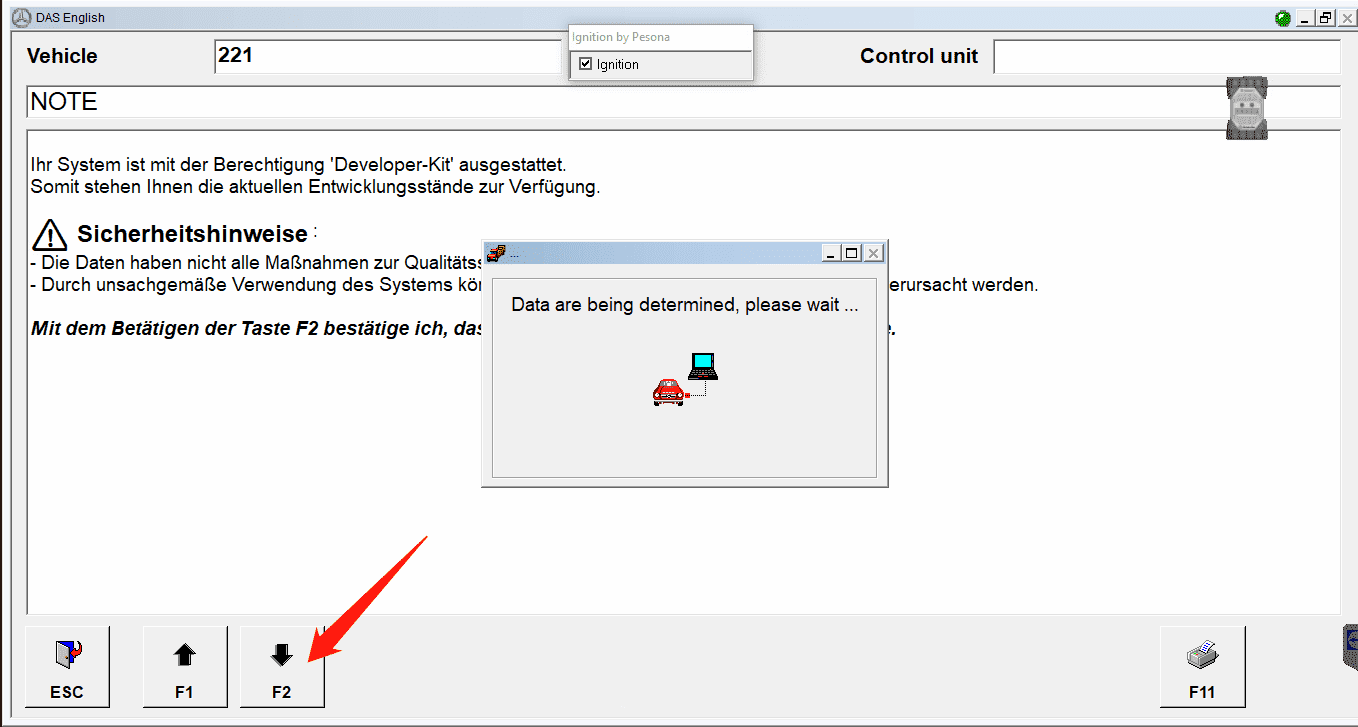
Task: Click the small icon in the wait dialog title bar
Action: pyautogui.click(x=496, y=253)
